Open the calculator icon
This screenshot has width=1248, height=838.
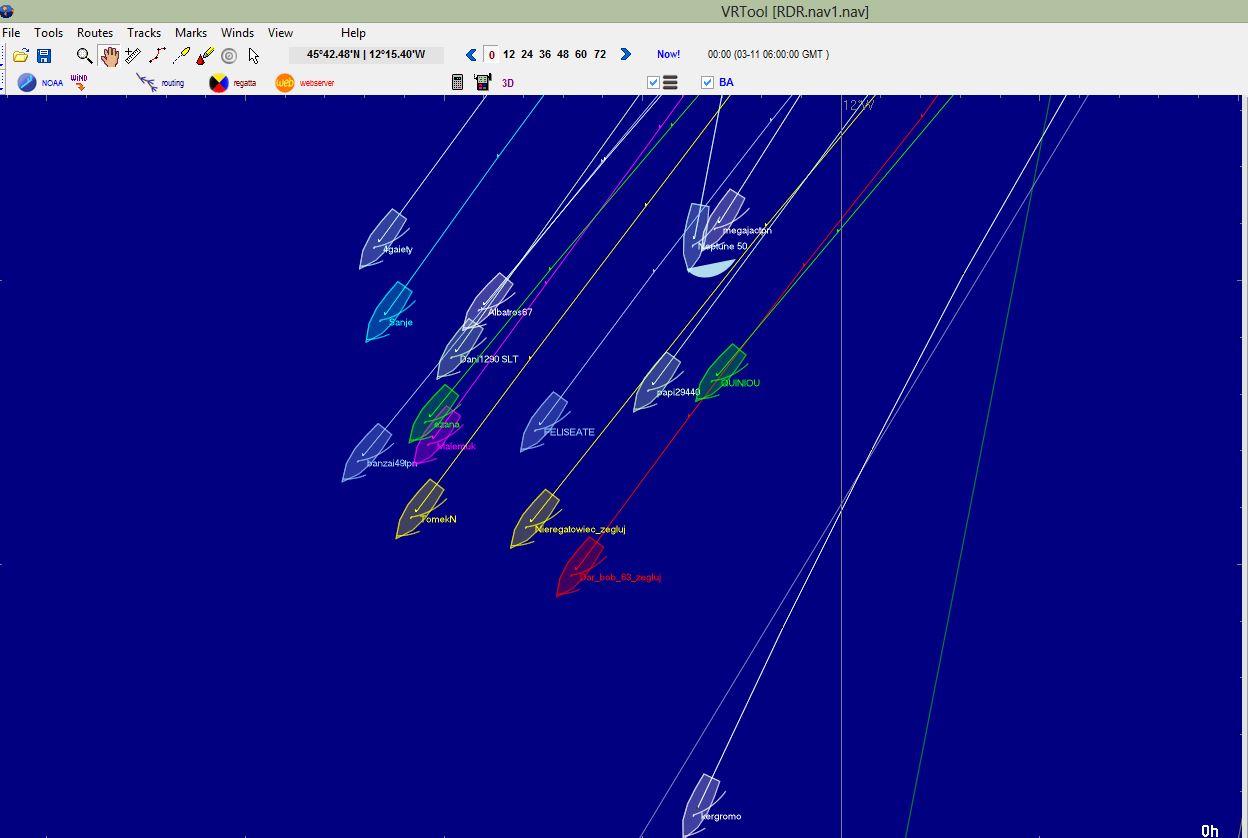pyautogui.click(x=458, y=83)
